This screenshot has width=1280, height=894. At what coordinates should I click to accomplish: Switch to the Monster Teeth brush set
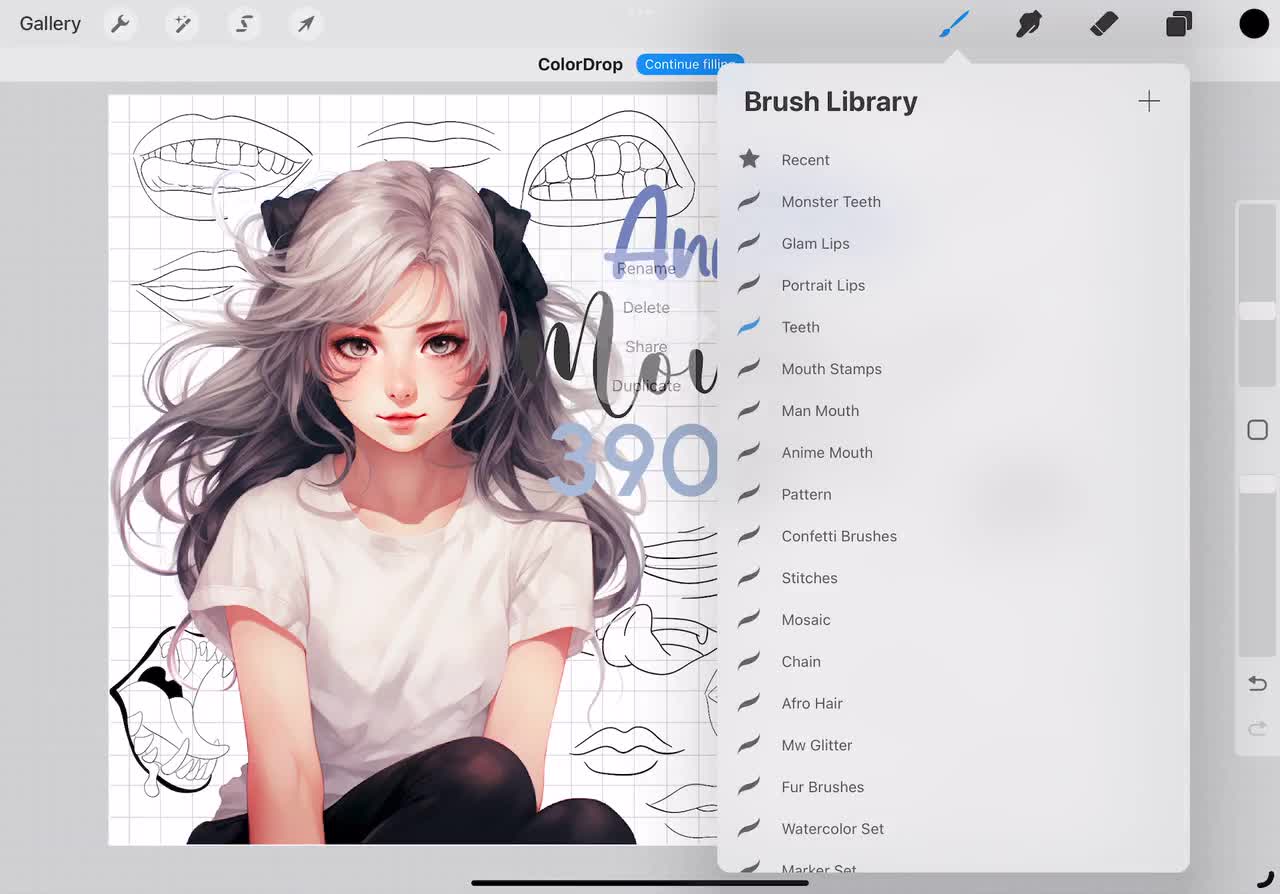click(x=831, y=201)
